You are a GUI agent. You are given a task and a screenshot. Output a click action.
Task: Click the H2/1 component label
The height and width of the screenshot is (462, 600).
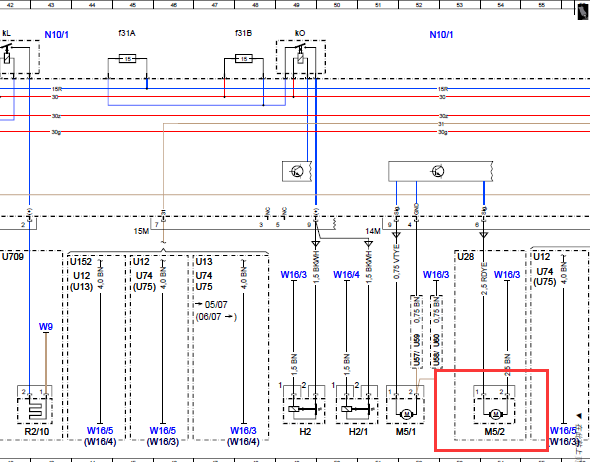click(x=358, y=432)
